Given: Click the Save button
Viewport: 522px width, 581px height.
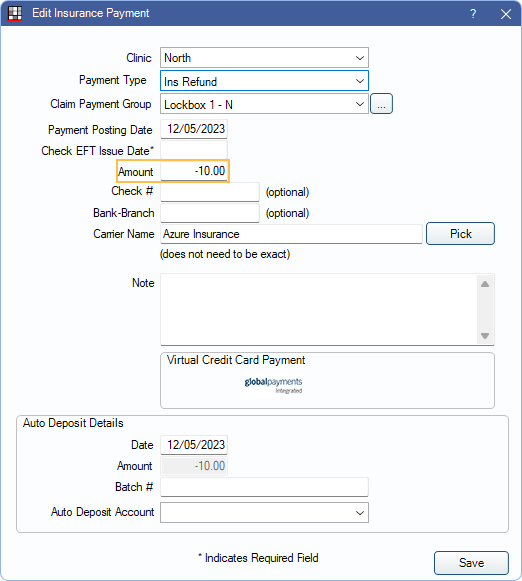Looking at the screenshot, I should tap(471, 563).
